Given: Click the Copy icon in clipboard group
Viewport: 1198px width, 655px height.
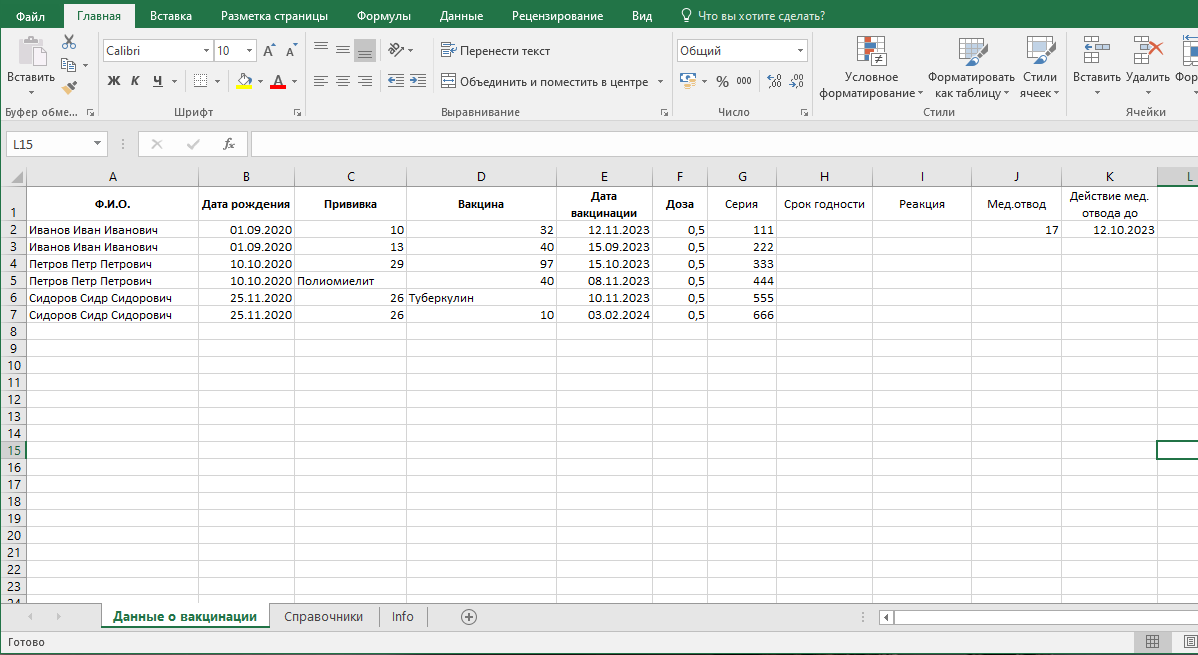Looking at the screenshot, I should tap(69, 66).
